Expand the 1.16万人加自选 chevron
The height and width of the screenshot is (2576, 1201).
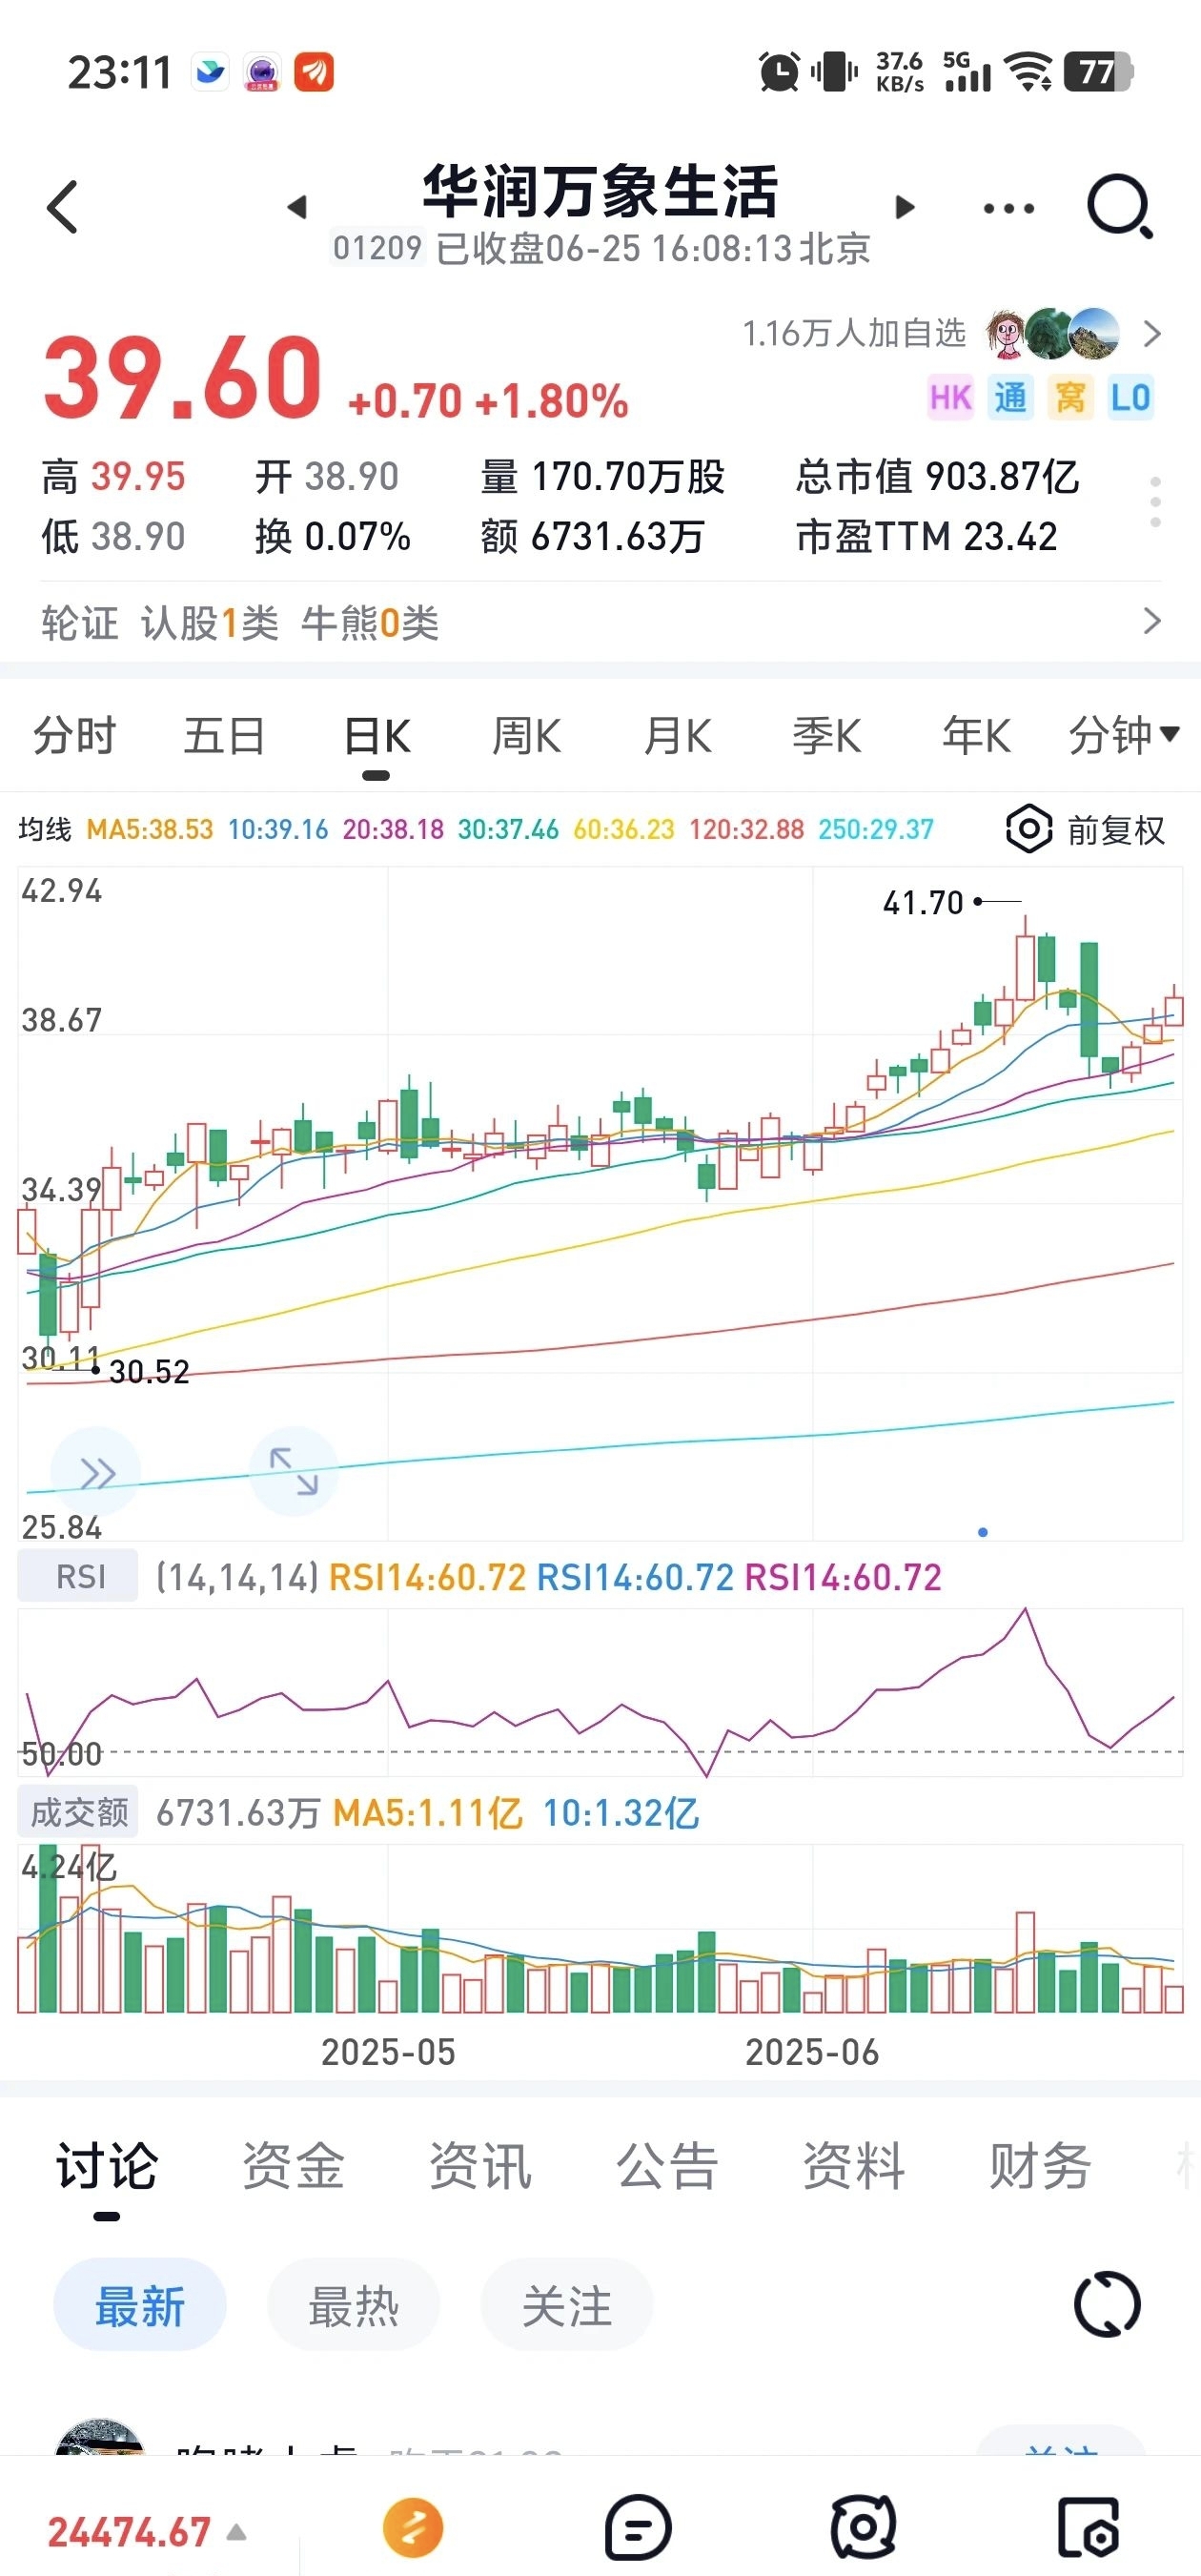point(1152,333)
